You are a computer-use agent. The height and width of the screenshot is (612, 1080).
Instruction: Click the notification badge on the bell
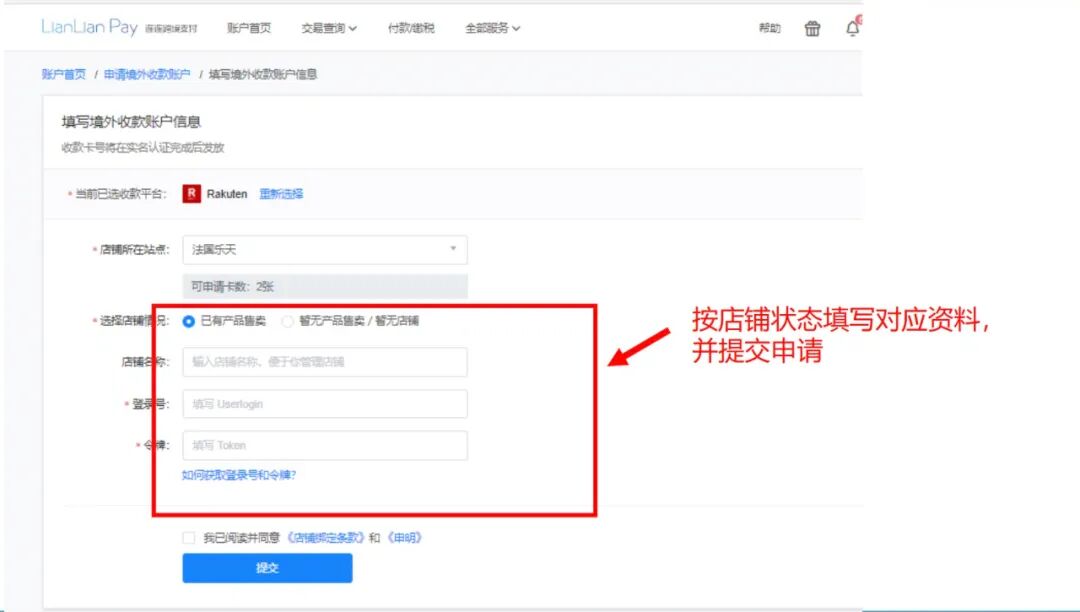(859, 19)
